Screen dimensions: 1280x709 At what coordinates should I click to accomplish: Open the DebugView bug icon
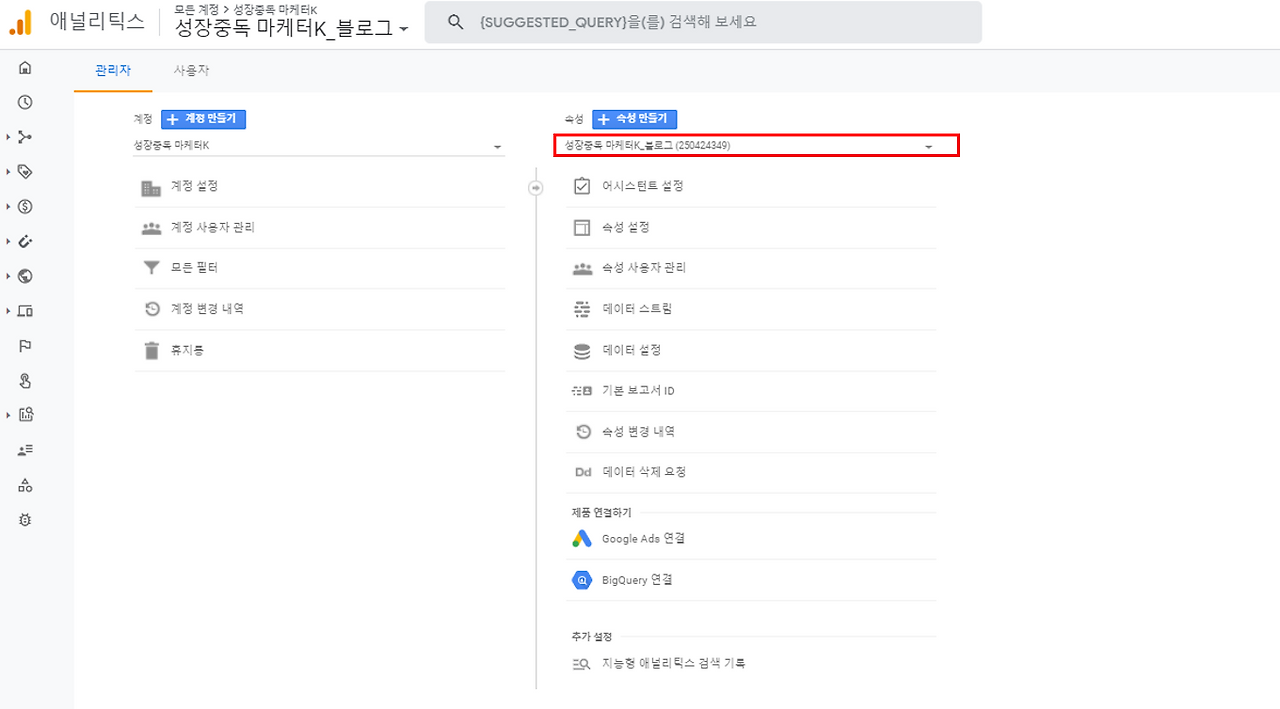point(25,520)
